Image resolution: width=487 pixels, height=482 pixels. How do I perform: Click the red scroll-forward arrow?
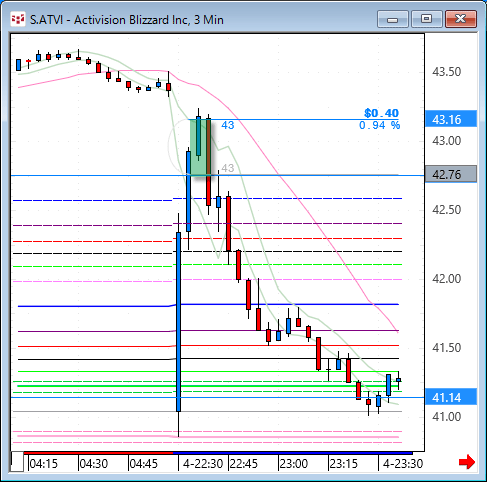(467, 462)
